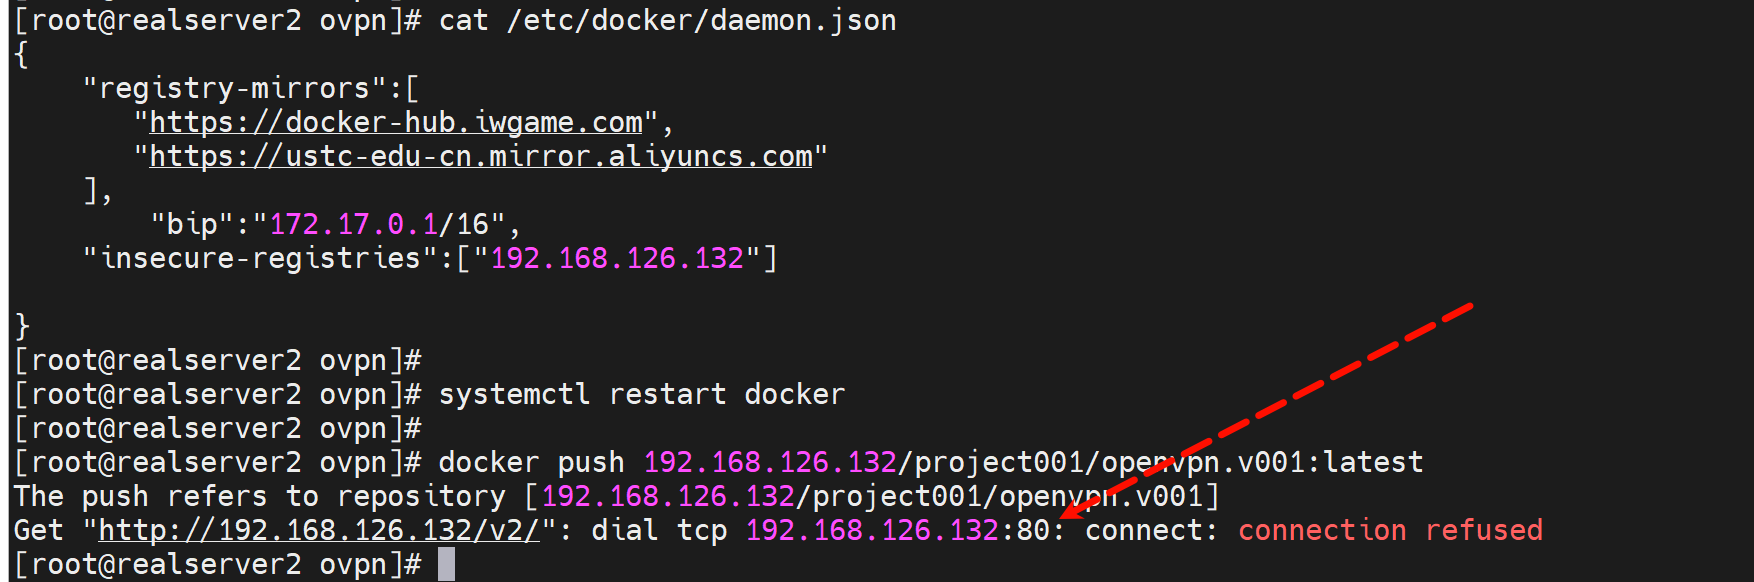
Task: Open the docker-hub.iwgame.com mirror link
Action: pos(396,123)
